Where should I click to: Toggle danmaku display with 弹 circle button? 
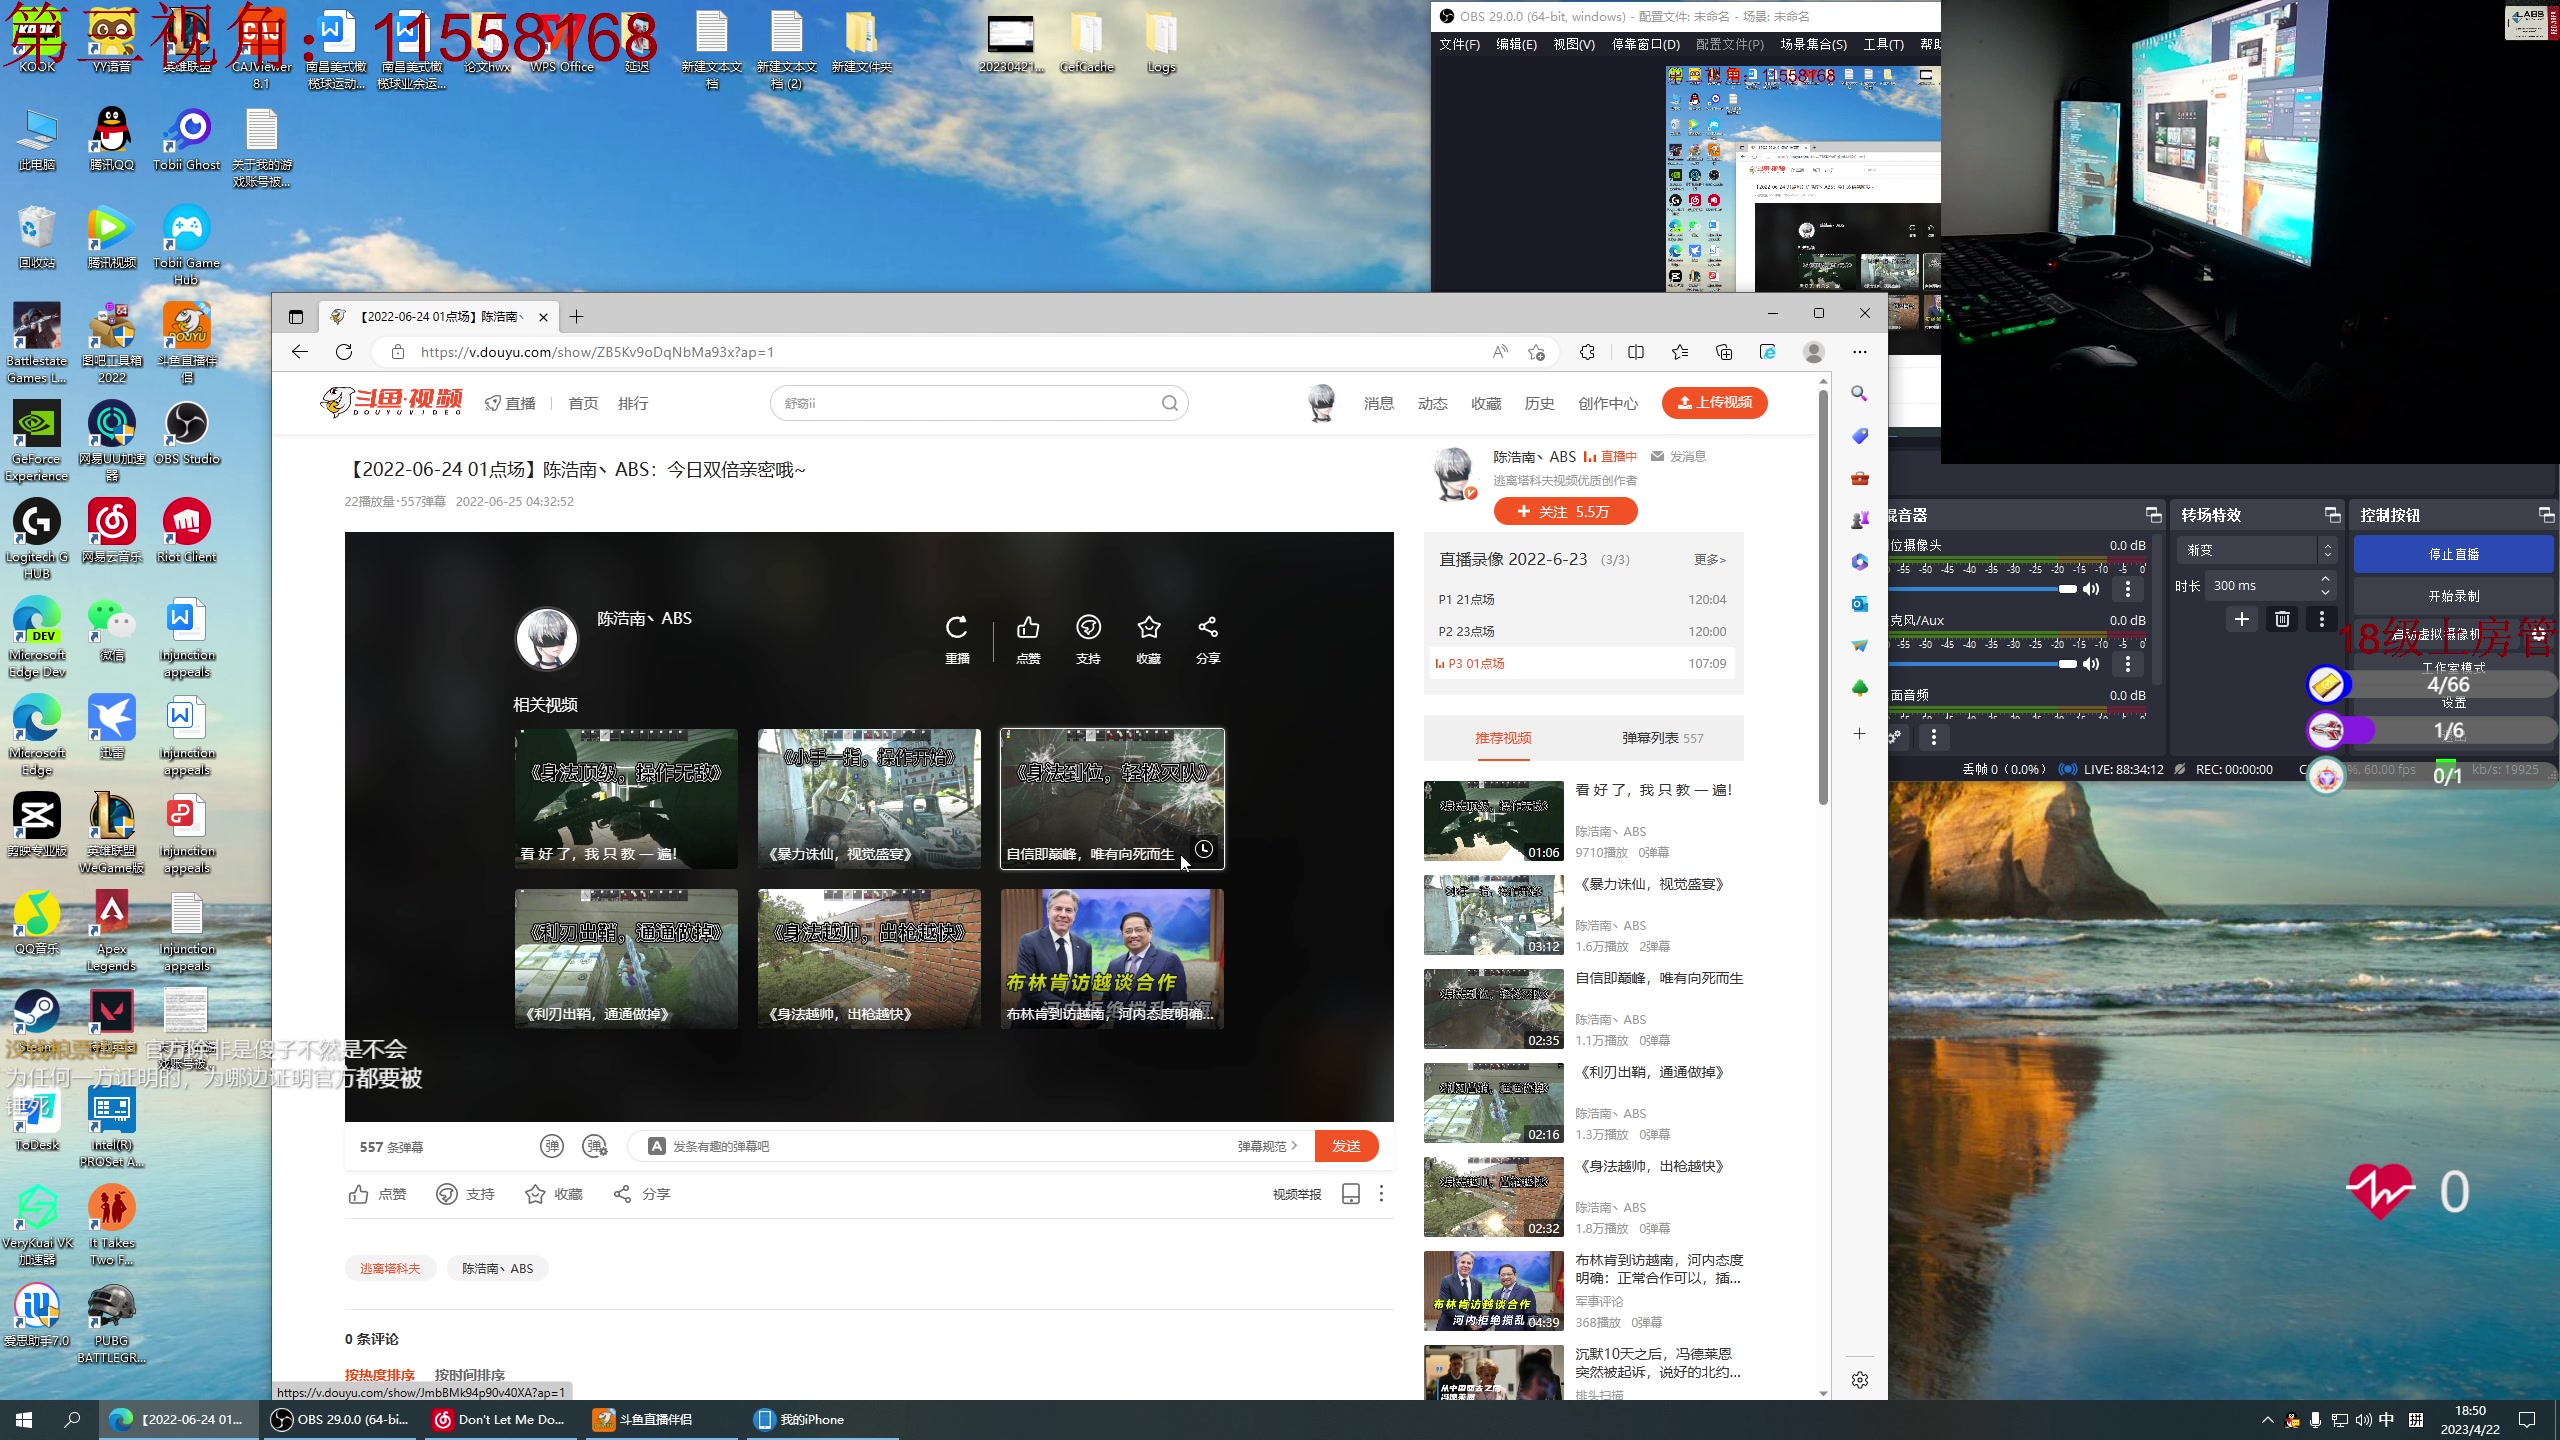click(x=551, y=1146)
